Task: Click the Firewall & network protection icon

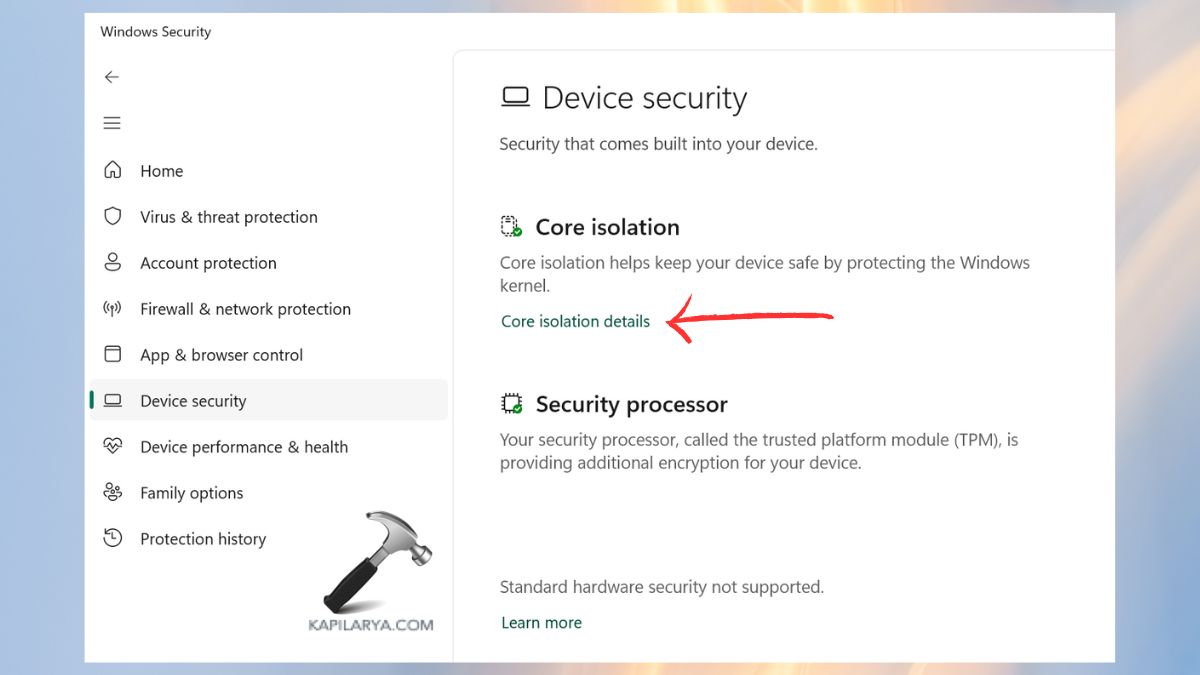Action: 113,308
